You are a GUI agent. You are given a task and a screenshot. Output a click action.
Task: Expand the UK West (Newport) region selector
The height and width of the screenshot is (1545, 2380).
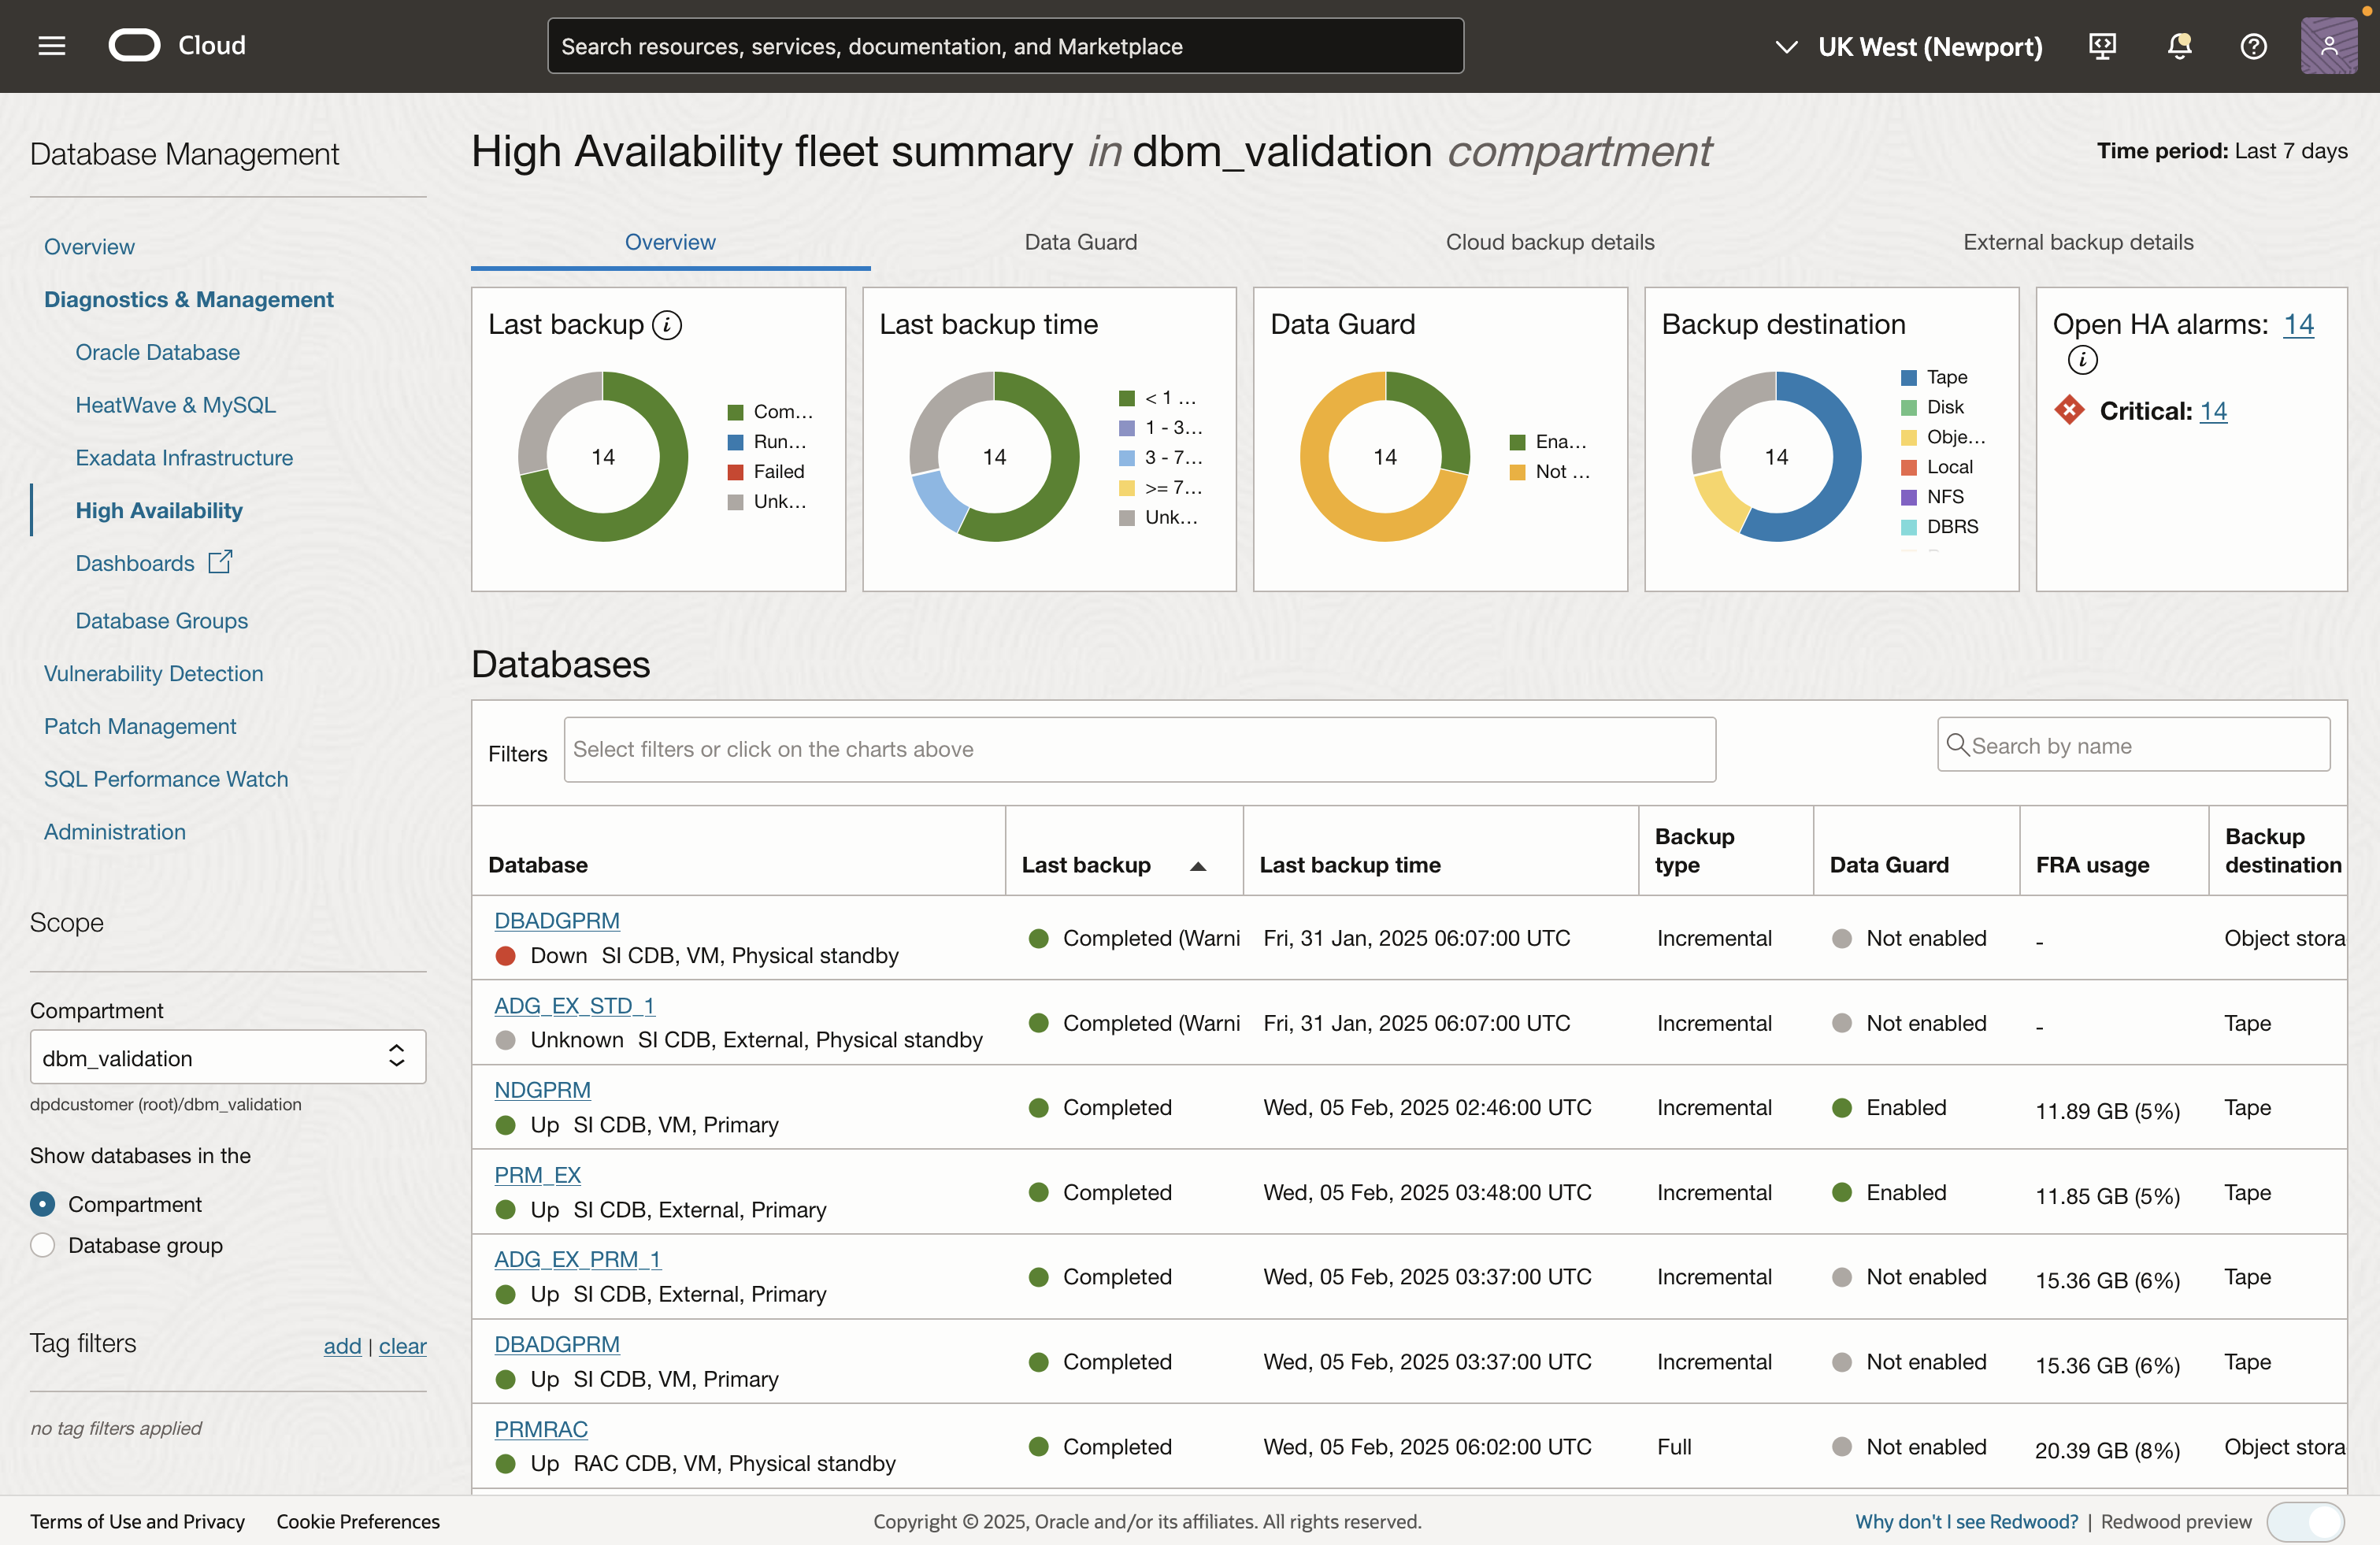[1909, 46]
